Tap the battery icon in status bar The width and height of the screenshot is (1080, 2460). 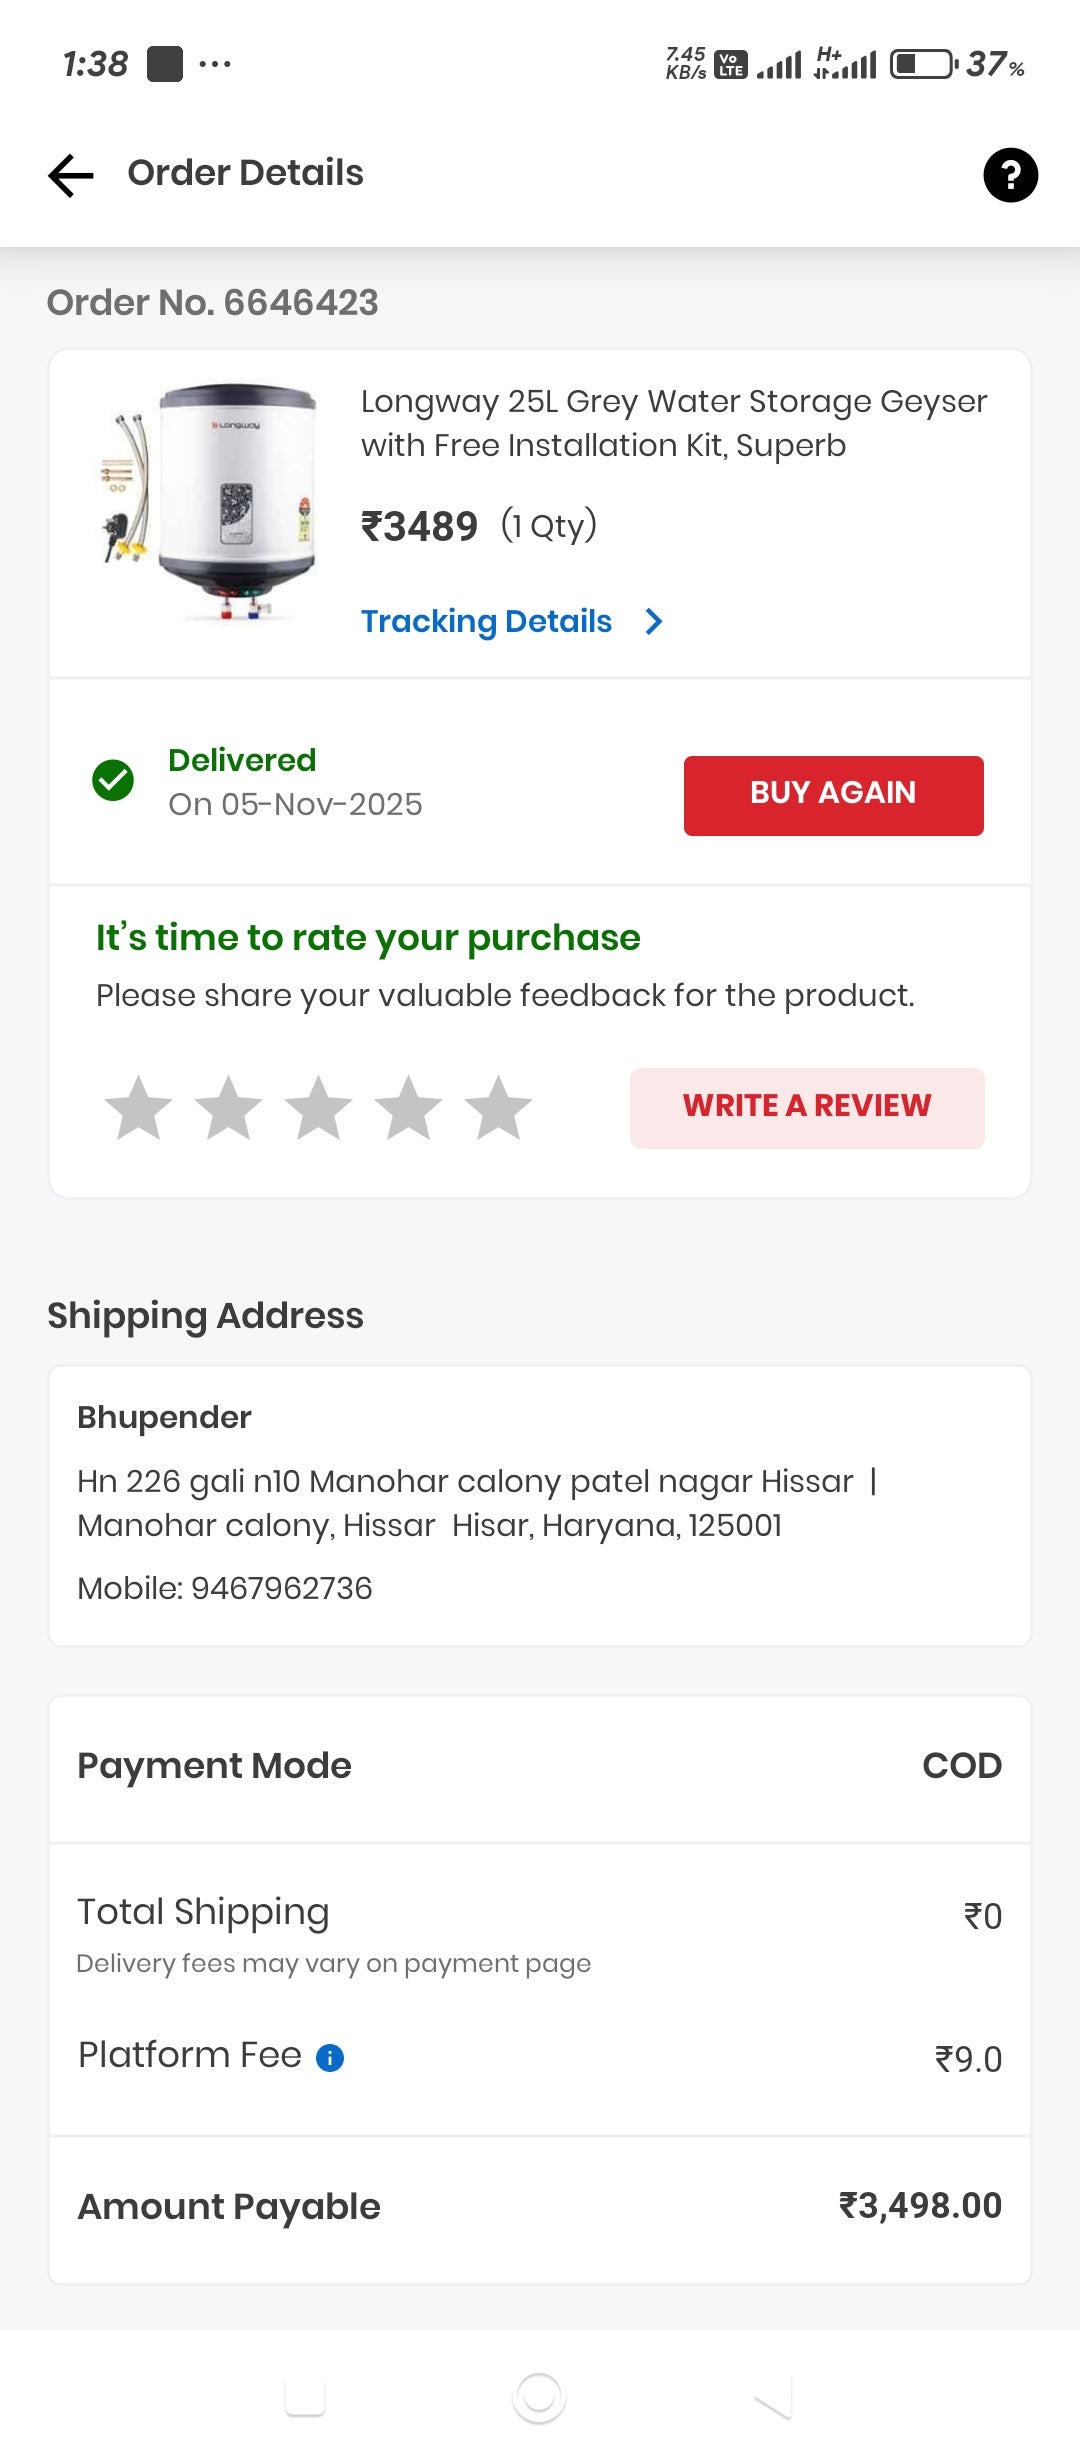point(923,65)
